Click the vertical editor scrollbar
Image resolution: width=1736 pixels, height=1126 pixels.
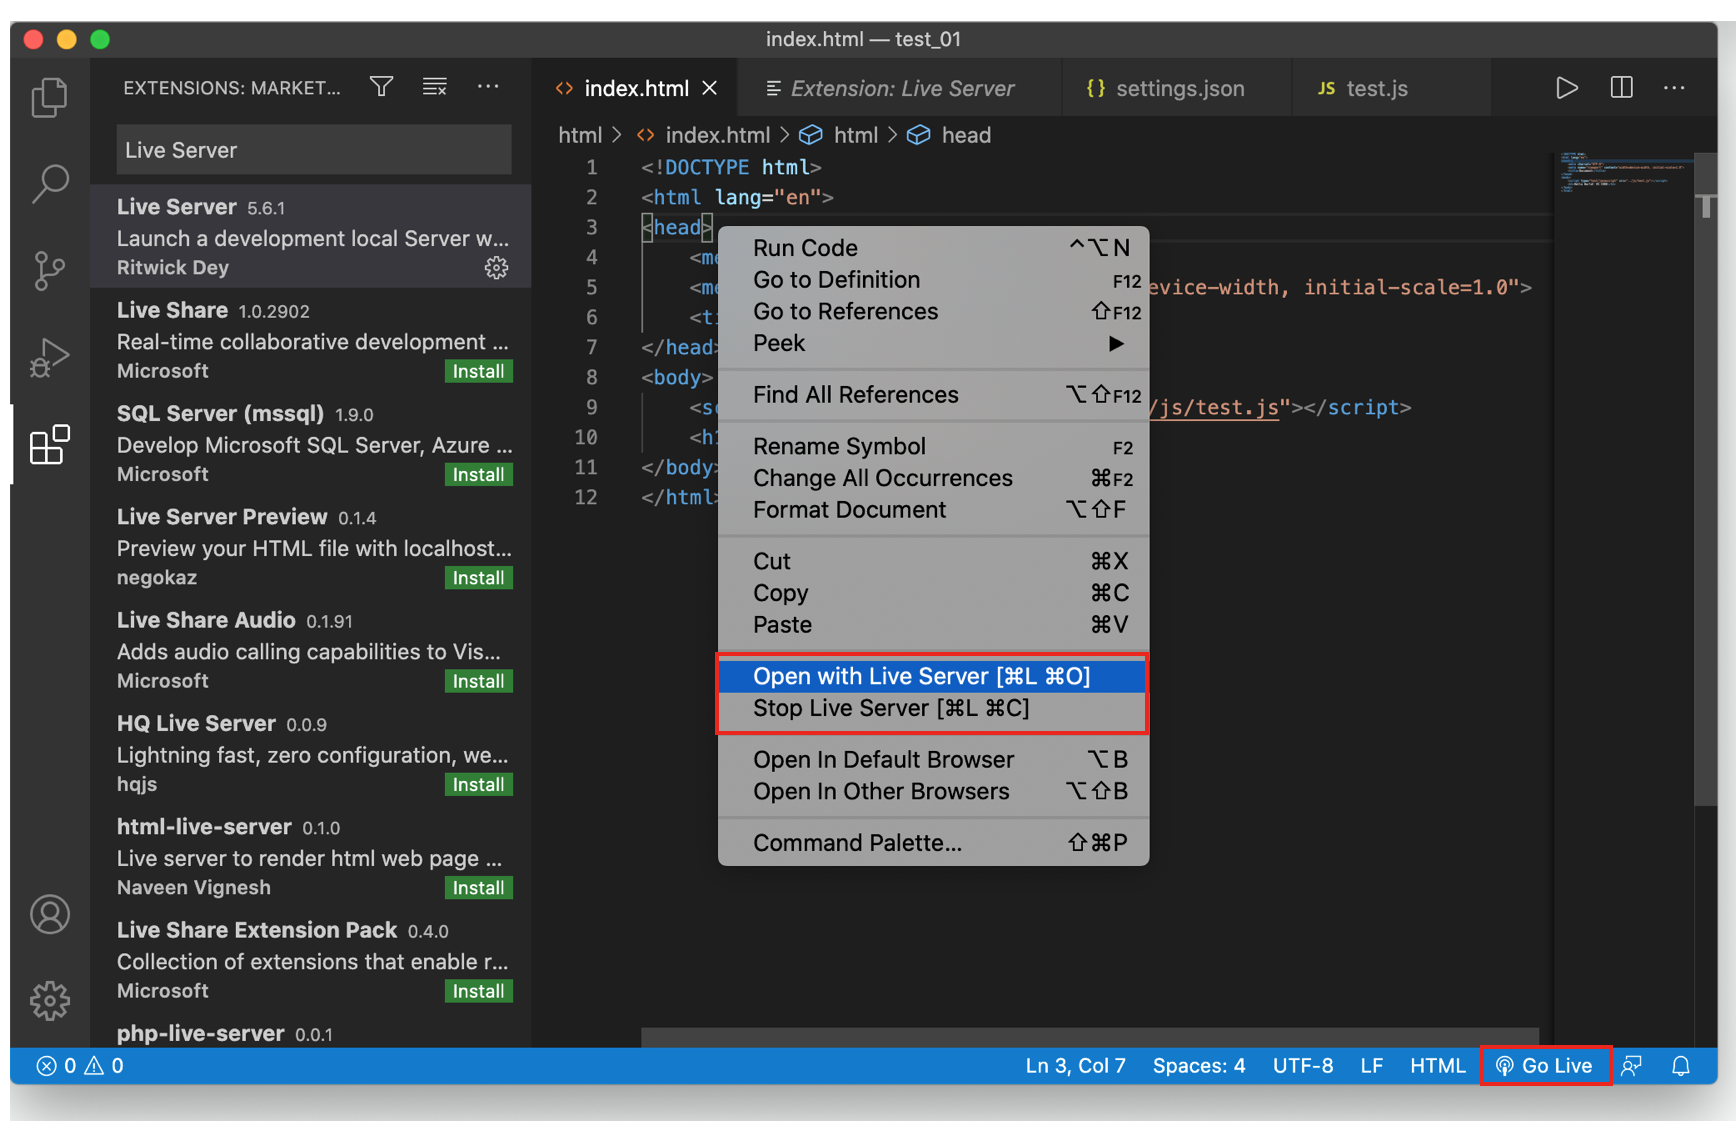(x=1706, y=478)
